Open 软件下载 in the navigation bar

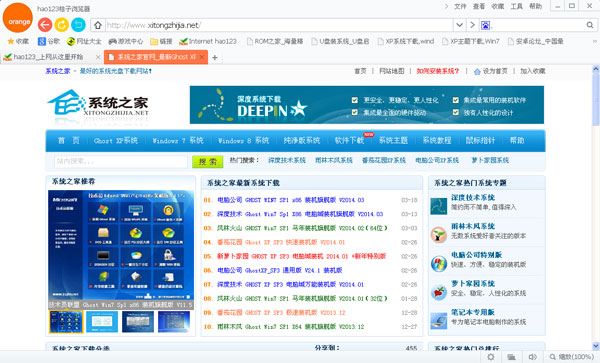click(x=349, y=141)
